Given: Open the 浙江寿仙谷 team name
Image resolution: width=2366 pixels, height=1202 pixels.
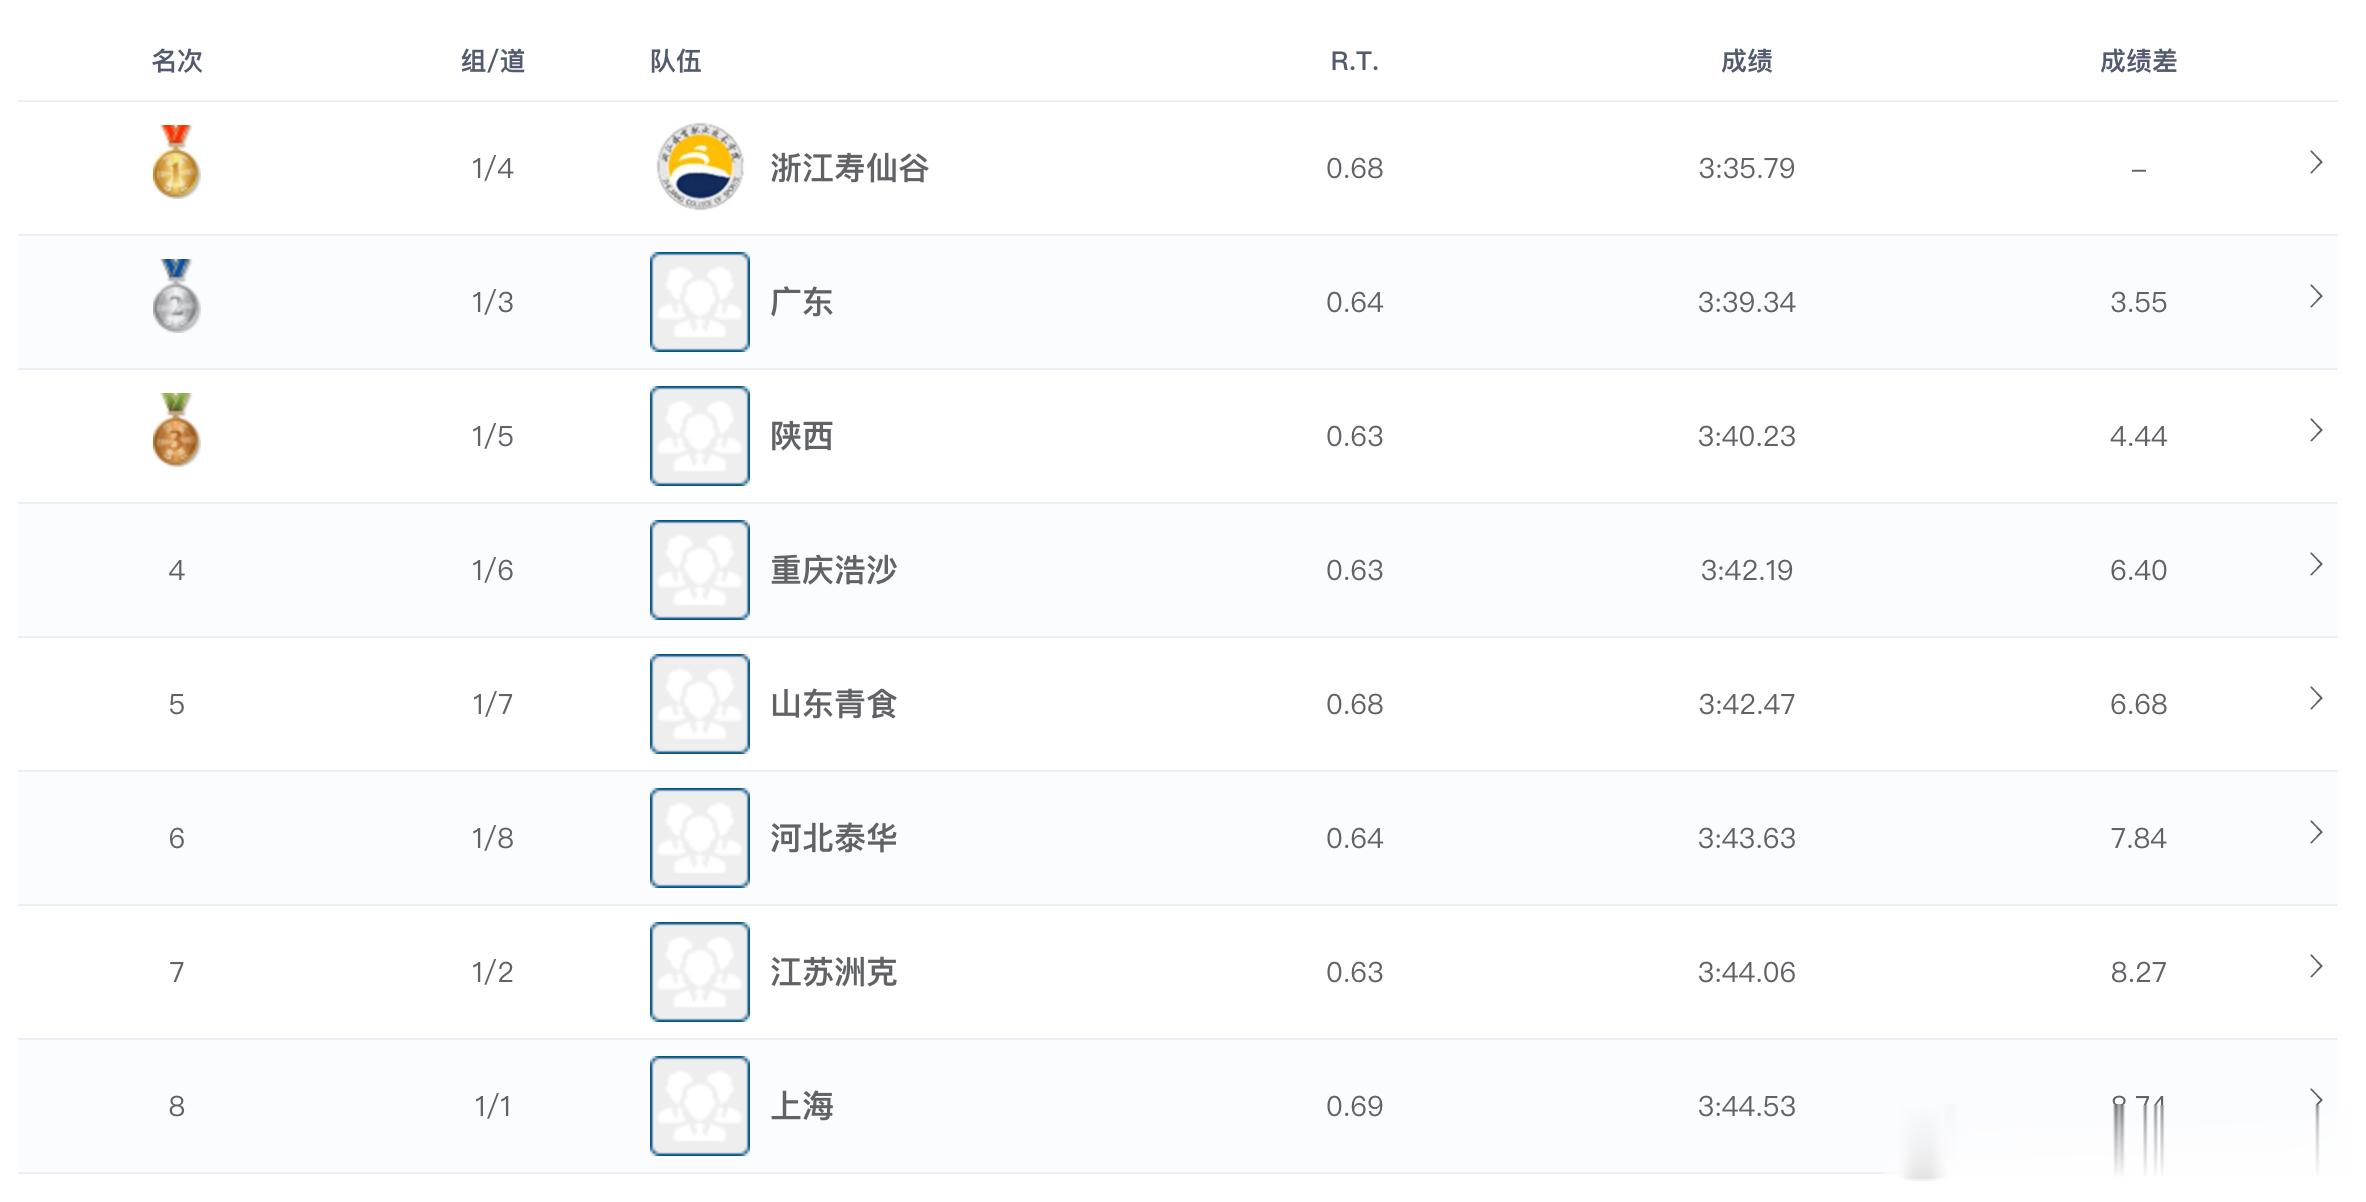Looking at the screenshot, I should coord(850,168).
